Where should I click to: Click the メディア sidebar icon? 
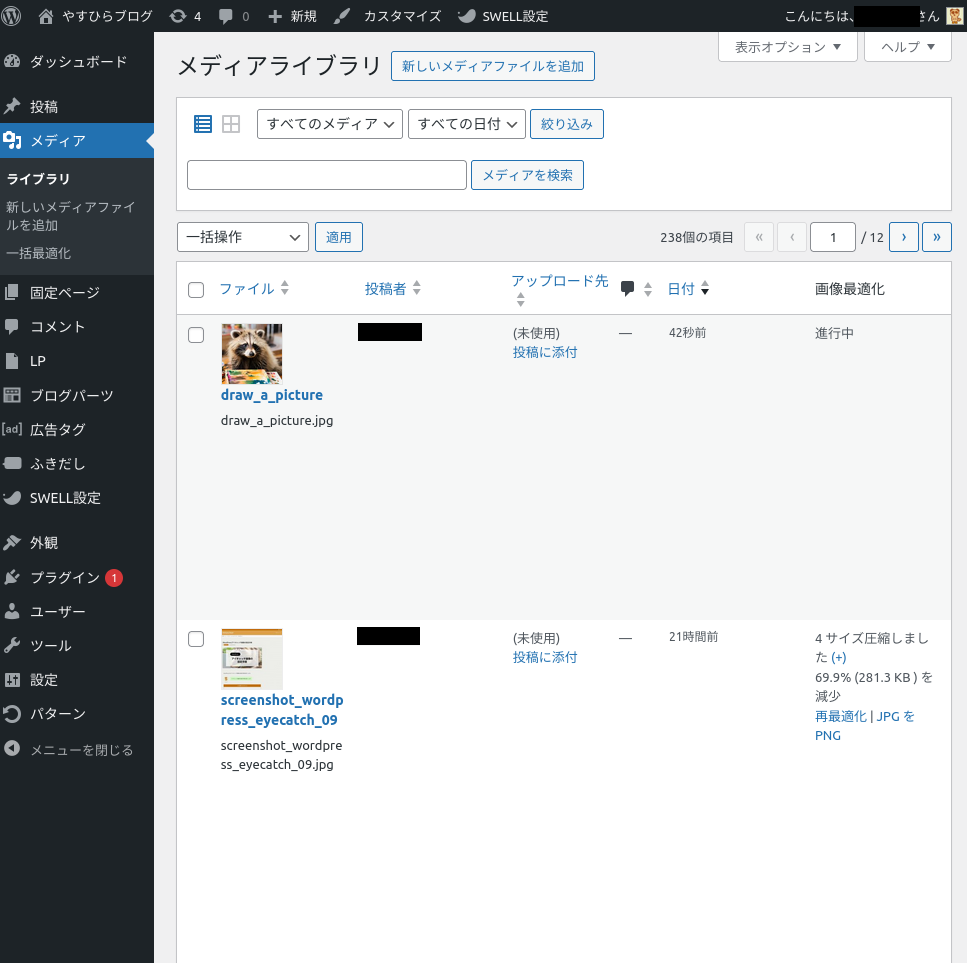click(x=12, y=141)
